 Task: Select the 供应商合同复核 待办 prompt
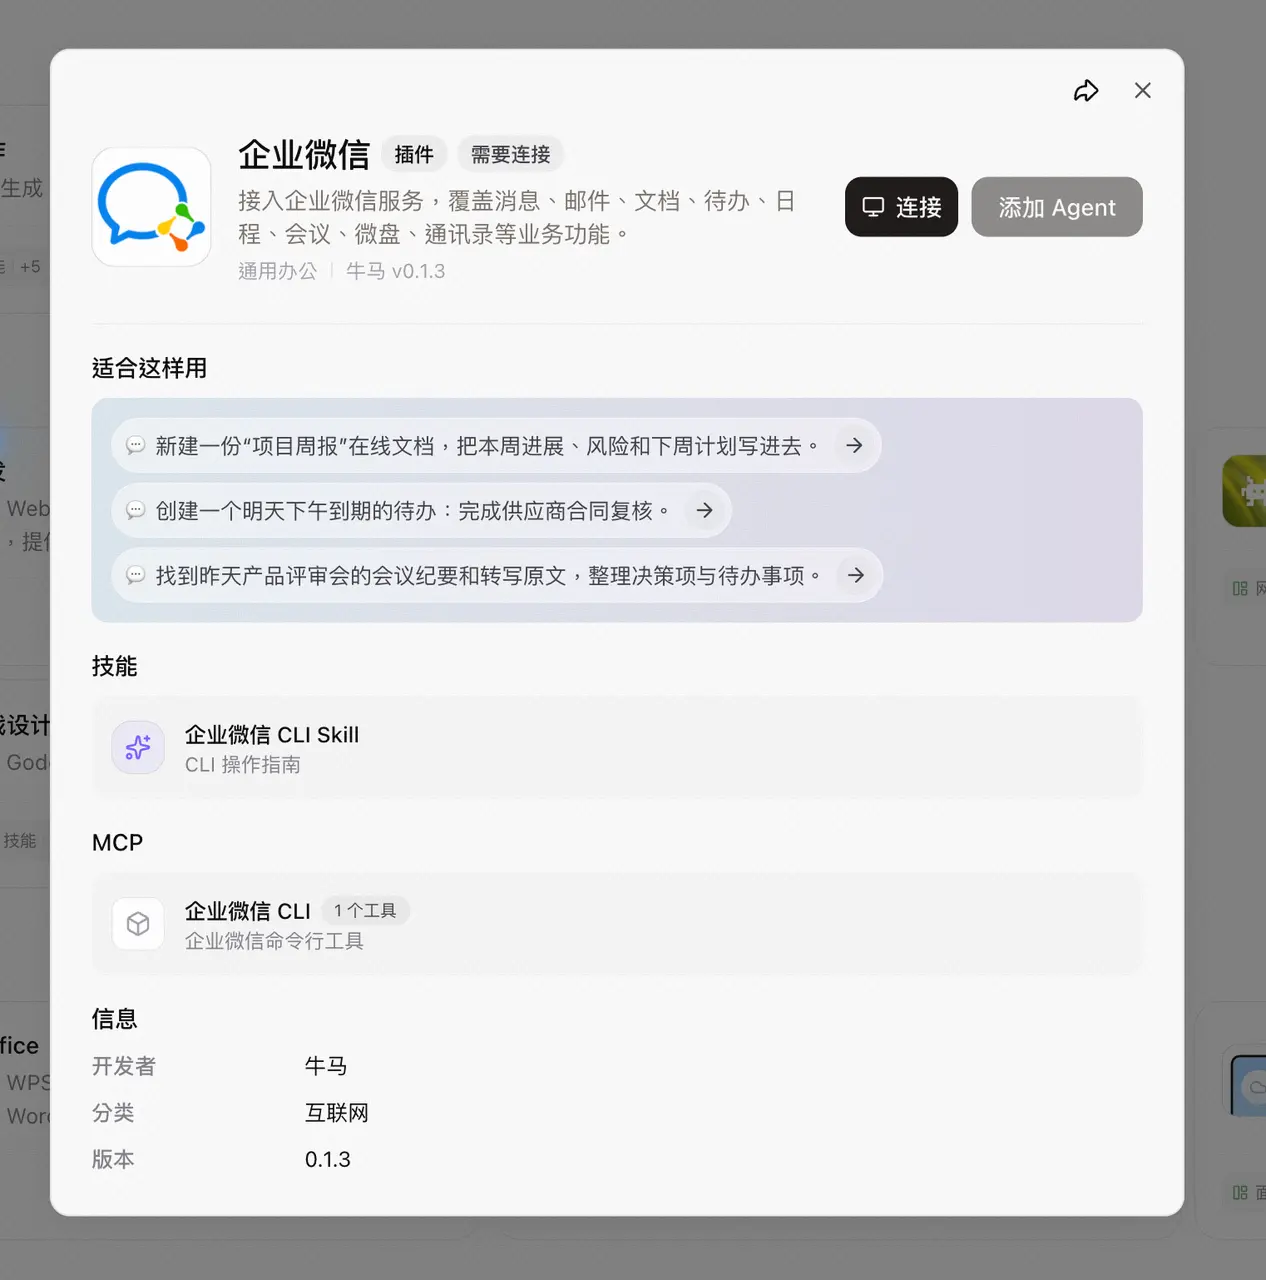click(x=421, y=511)
